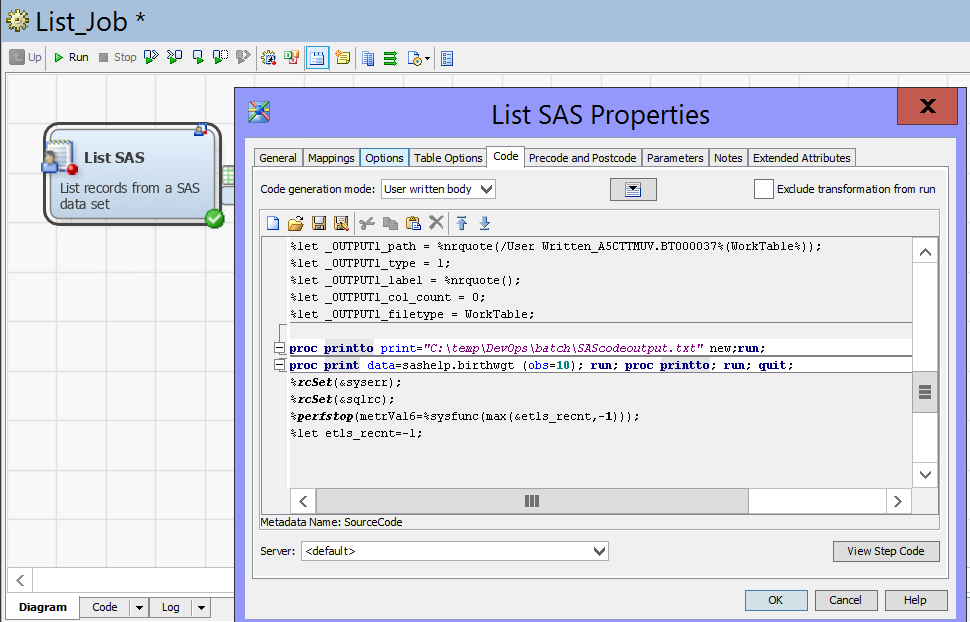This screenshot has width=970, height=622.
Task: Click the View Step Code button
Action: coord(886,551)
